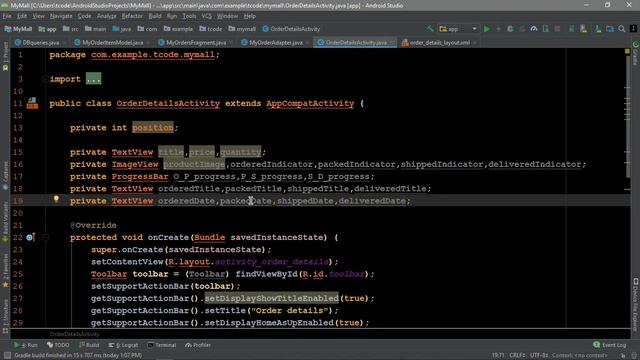
Task: Open the Build Variants side panel
Action: point(5,222)
